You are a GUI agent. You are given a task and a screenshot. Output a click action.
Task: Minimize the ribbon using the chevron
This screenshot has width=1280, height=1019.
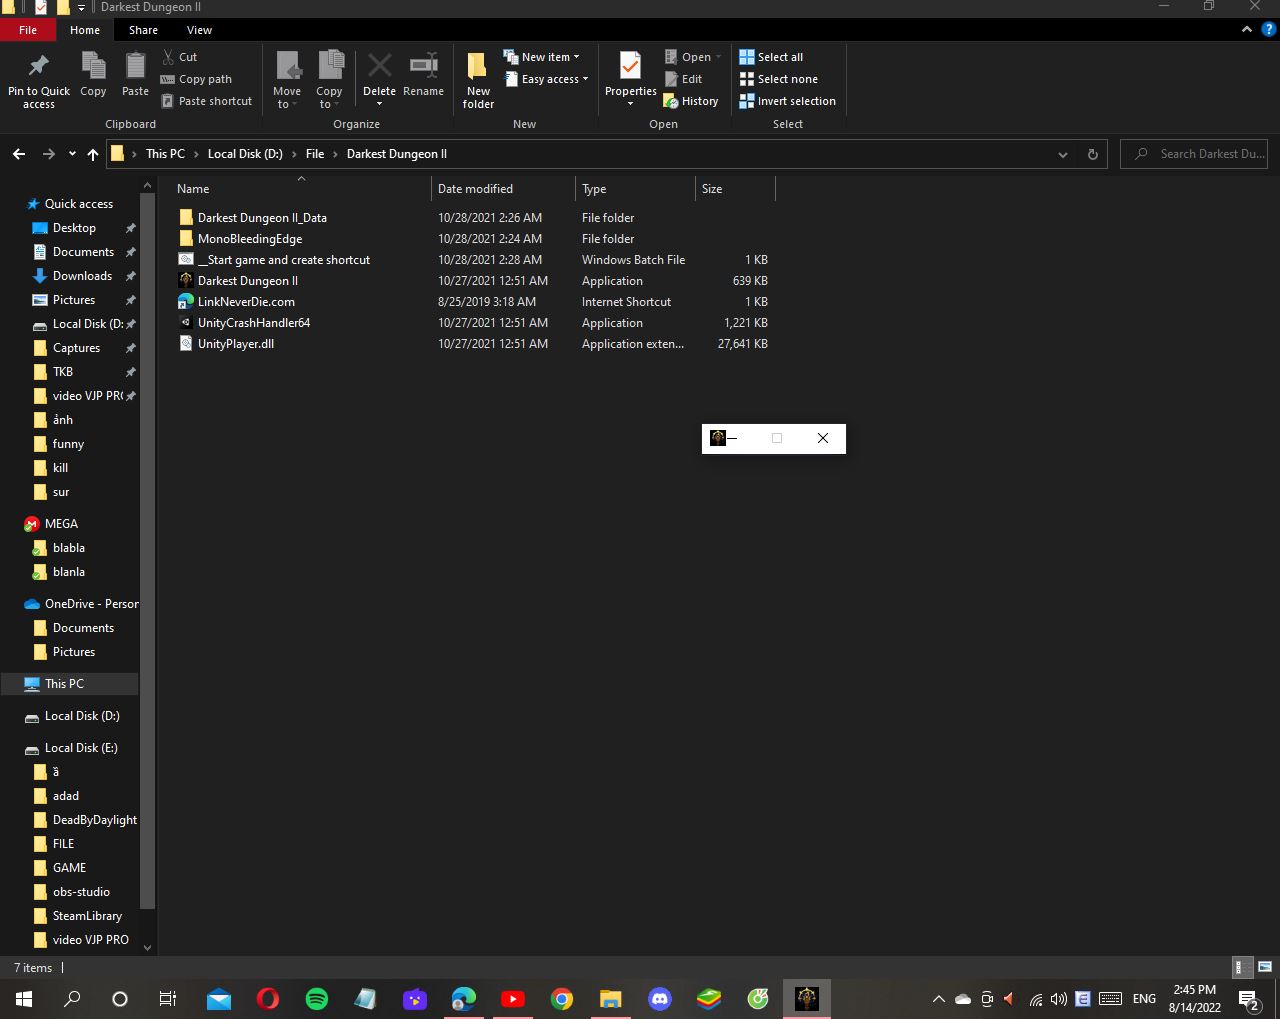1246,30
